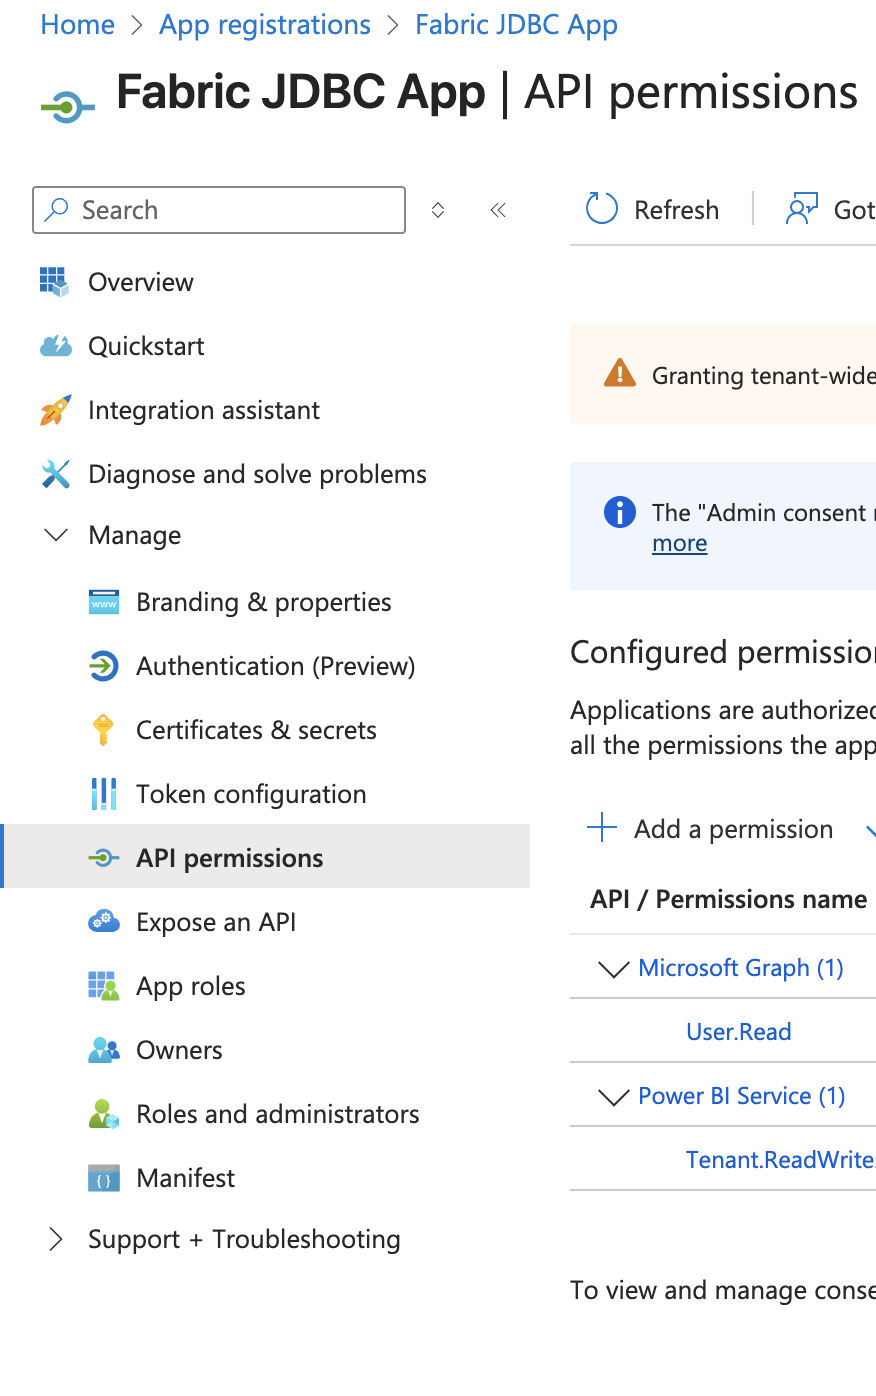Click the Overview grid icon
This screenshot has width=876, height=1396.
[55, 282]
